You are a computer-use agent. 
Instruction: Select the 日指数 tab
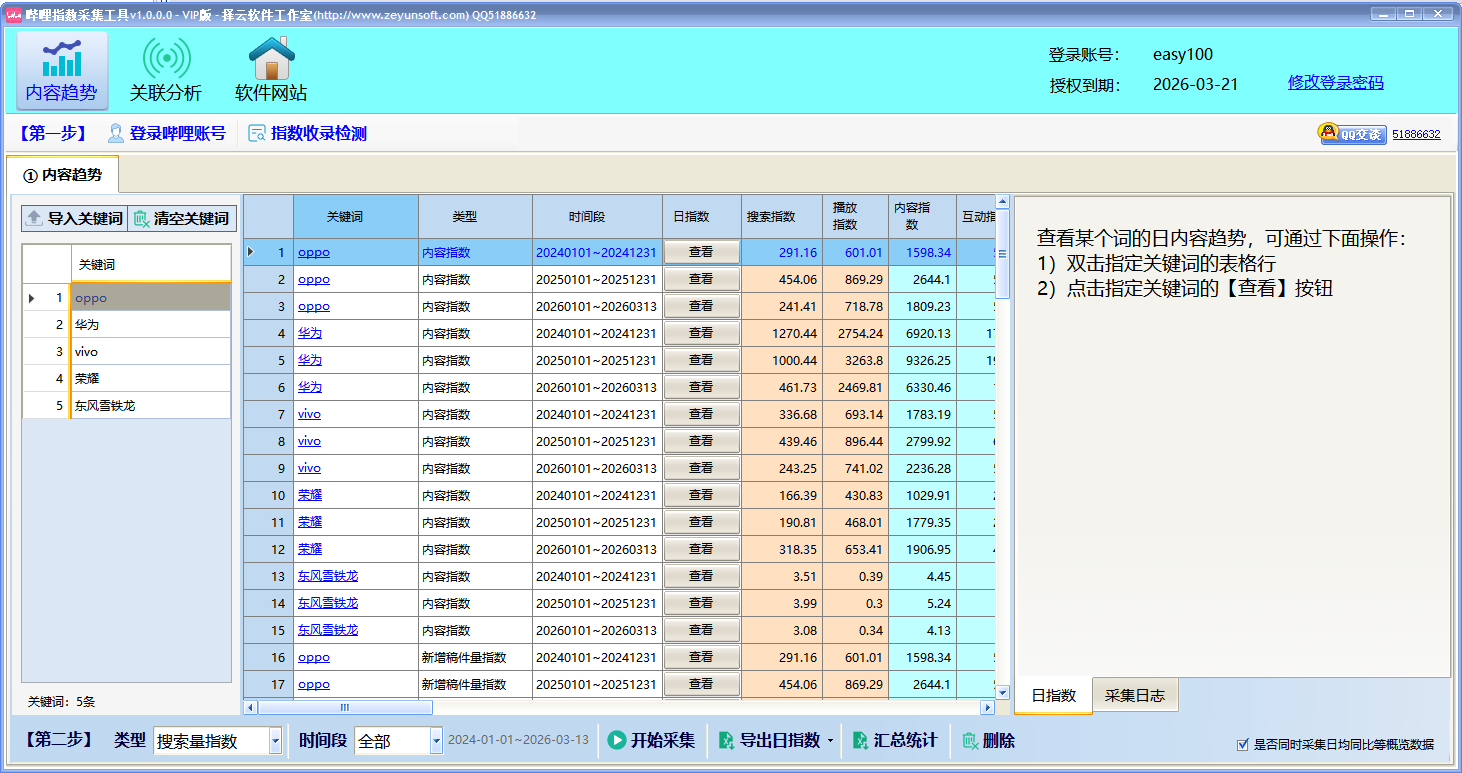point(1053,696)
